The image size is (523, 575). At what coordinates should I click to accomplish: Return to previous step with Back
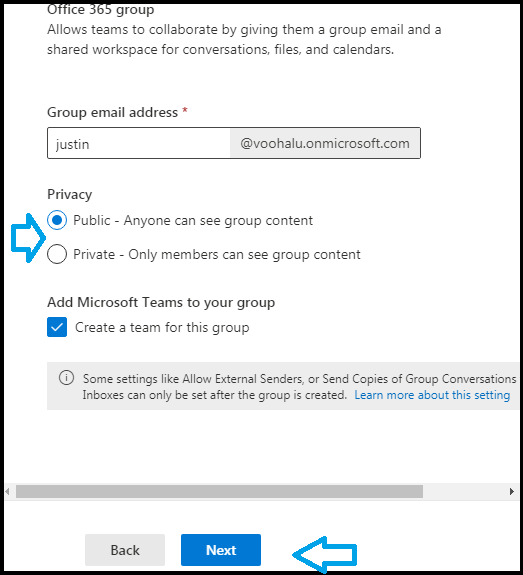pyautogui.click(x=125, y=550)
